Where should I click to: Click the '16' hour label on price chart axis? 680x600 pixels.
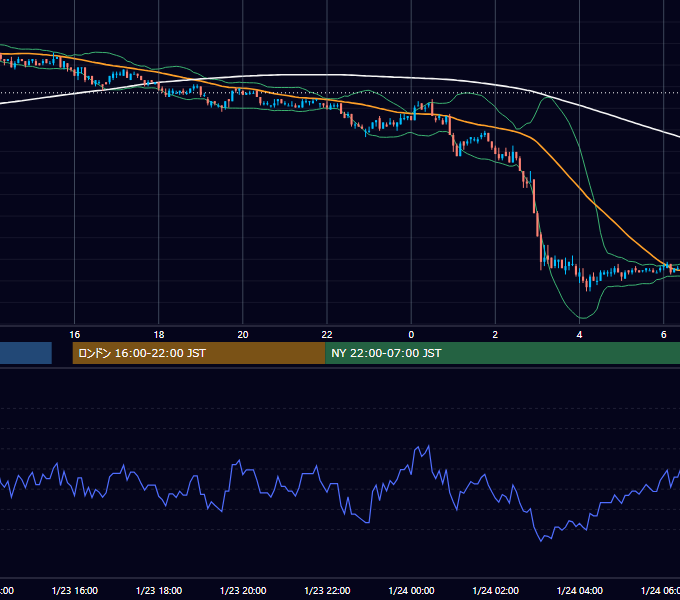point(75,335)
